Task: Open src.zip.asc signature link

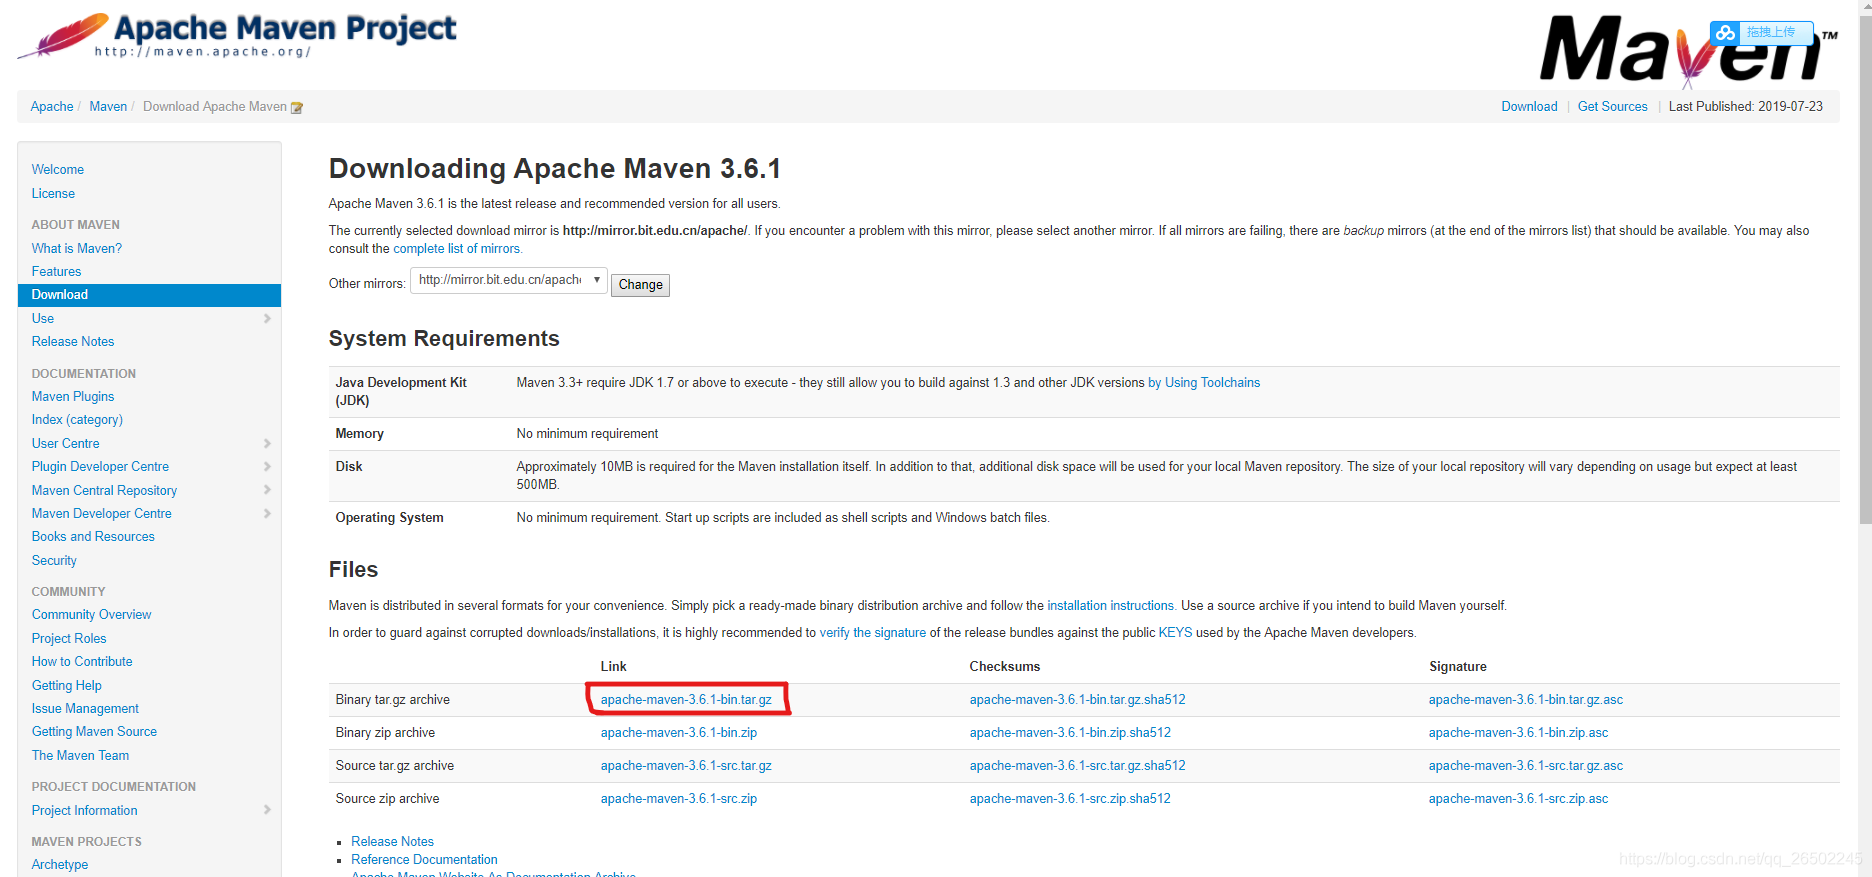Action: point(1518,799)
